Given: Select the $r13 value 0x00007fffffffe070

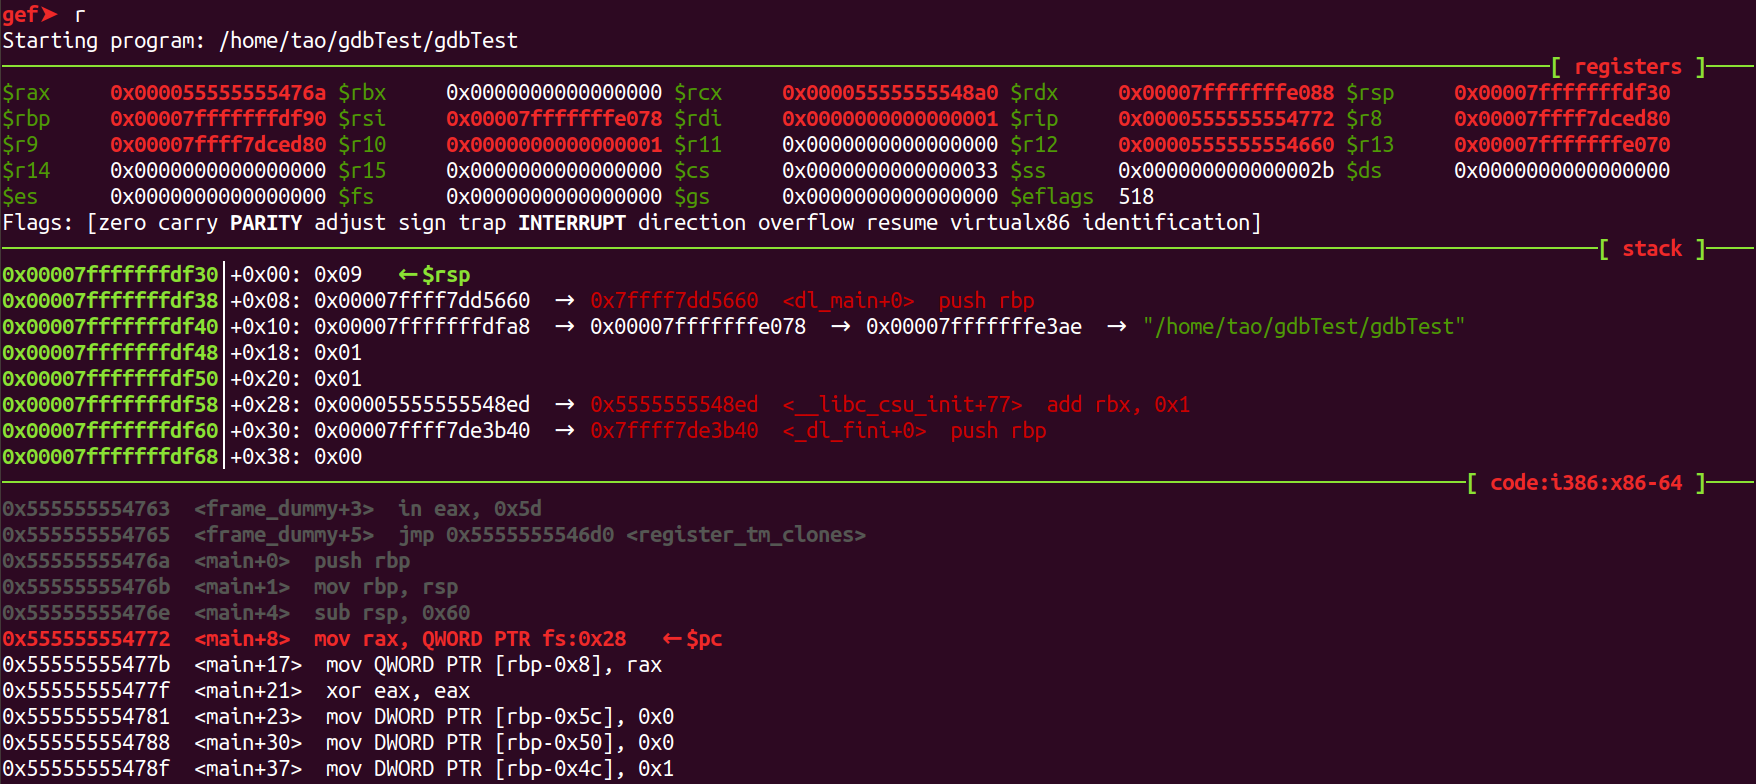Looking at the screenshot, I should [1562, 144].
